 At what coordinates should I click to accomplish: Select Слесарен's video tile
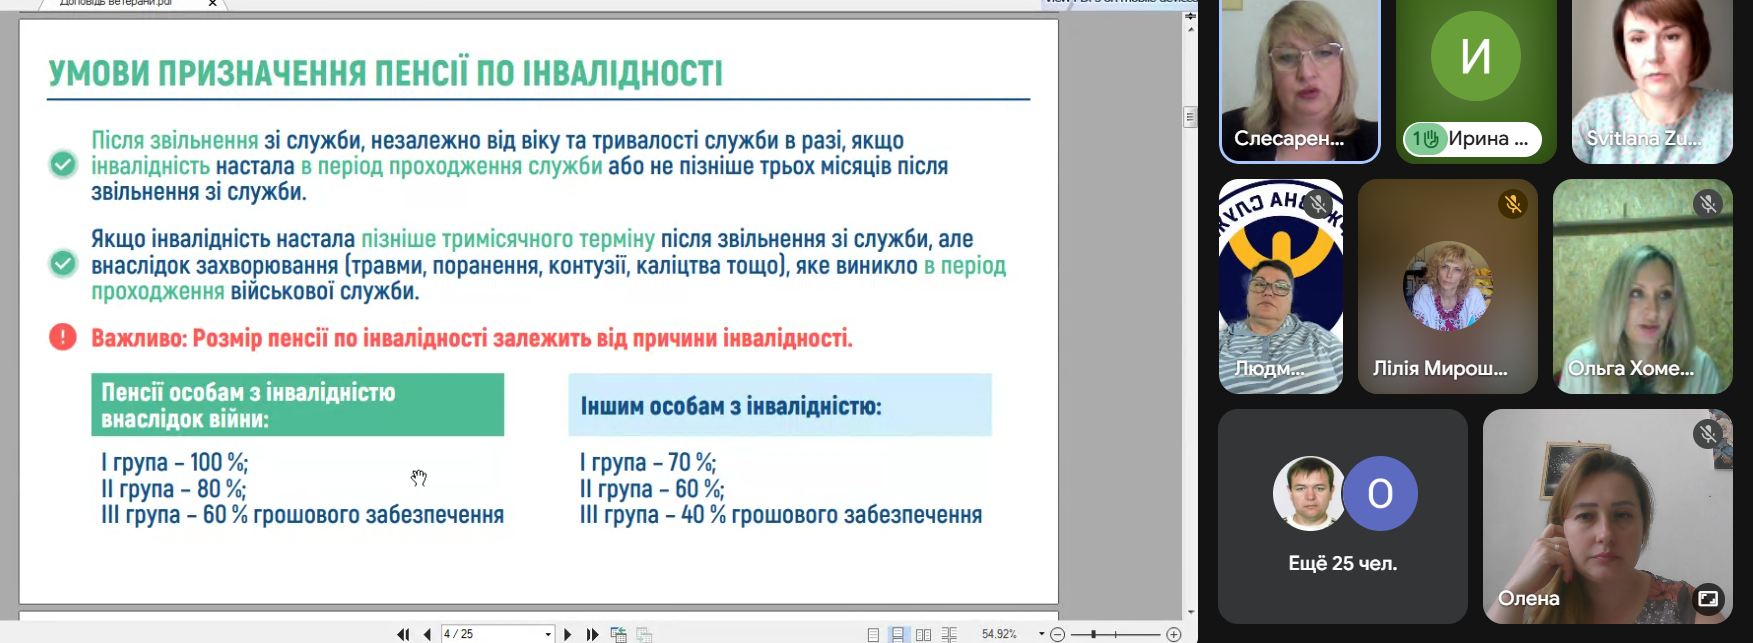pos(1300,81)
